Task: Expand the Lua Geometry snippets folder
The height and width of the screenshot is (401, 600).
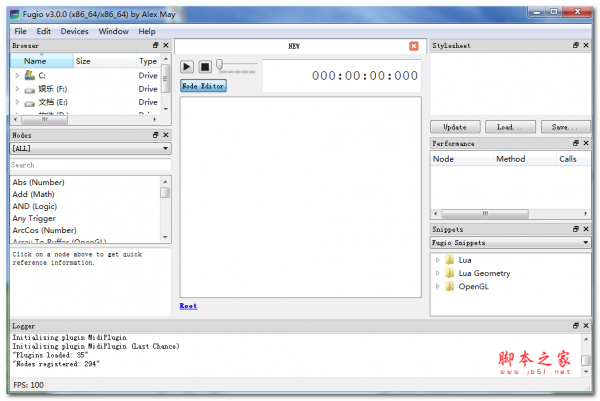Action: click(438, 273)
